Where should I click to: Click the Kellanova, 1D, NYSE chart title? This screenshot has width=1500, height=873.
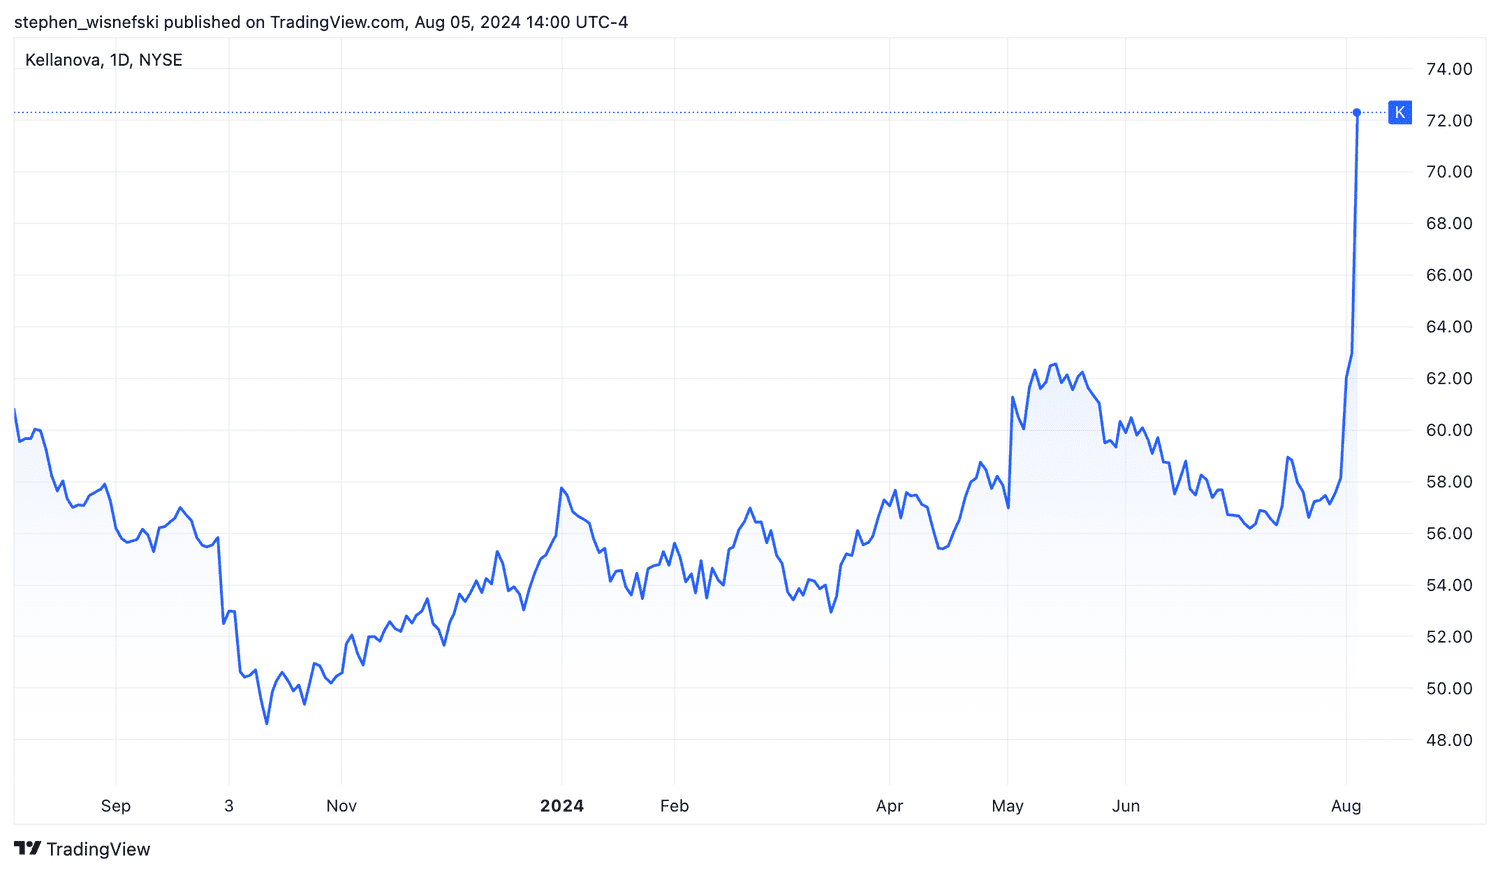click(104, 60)
